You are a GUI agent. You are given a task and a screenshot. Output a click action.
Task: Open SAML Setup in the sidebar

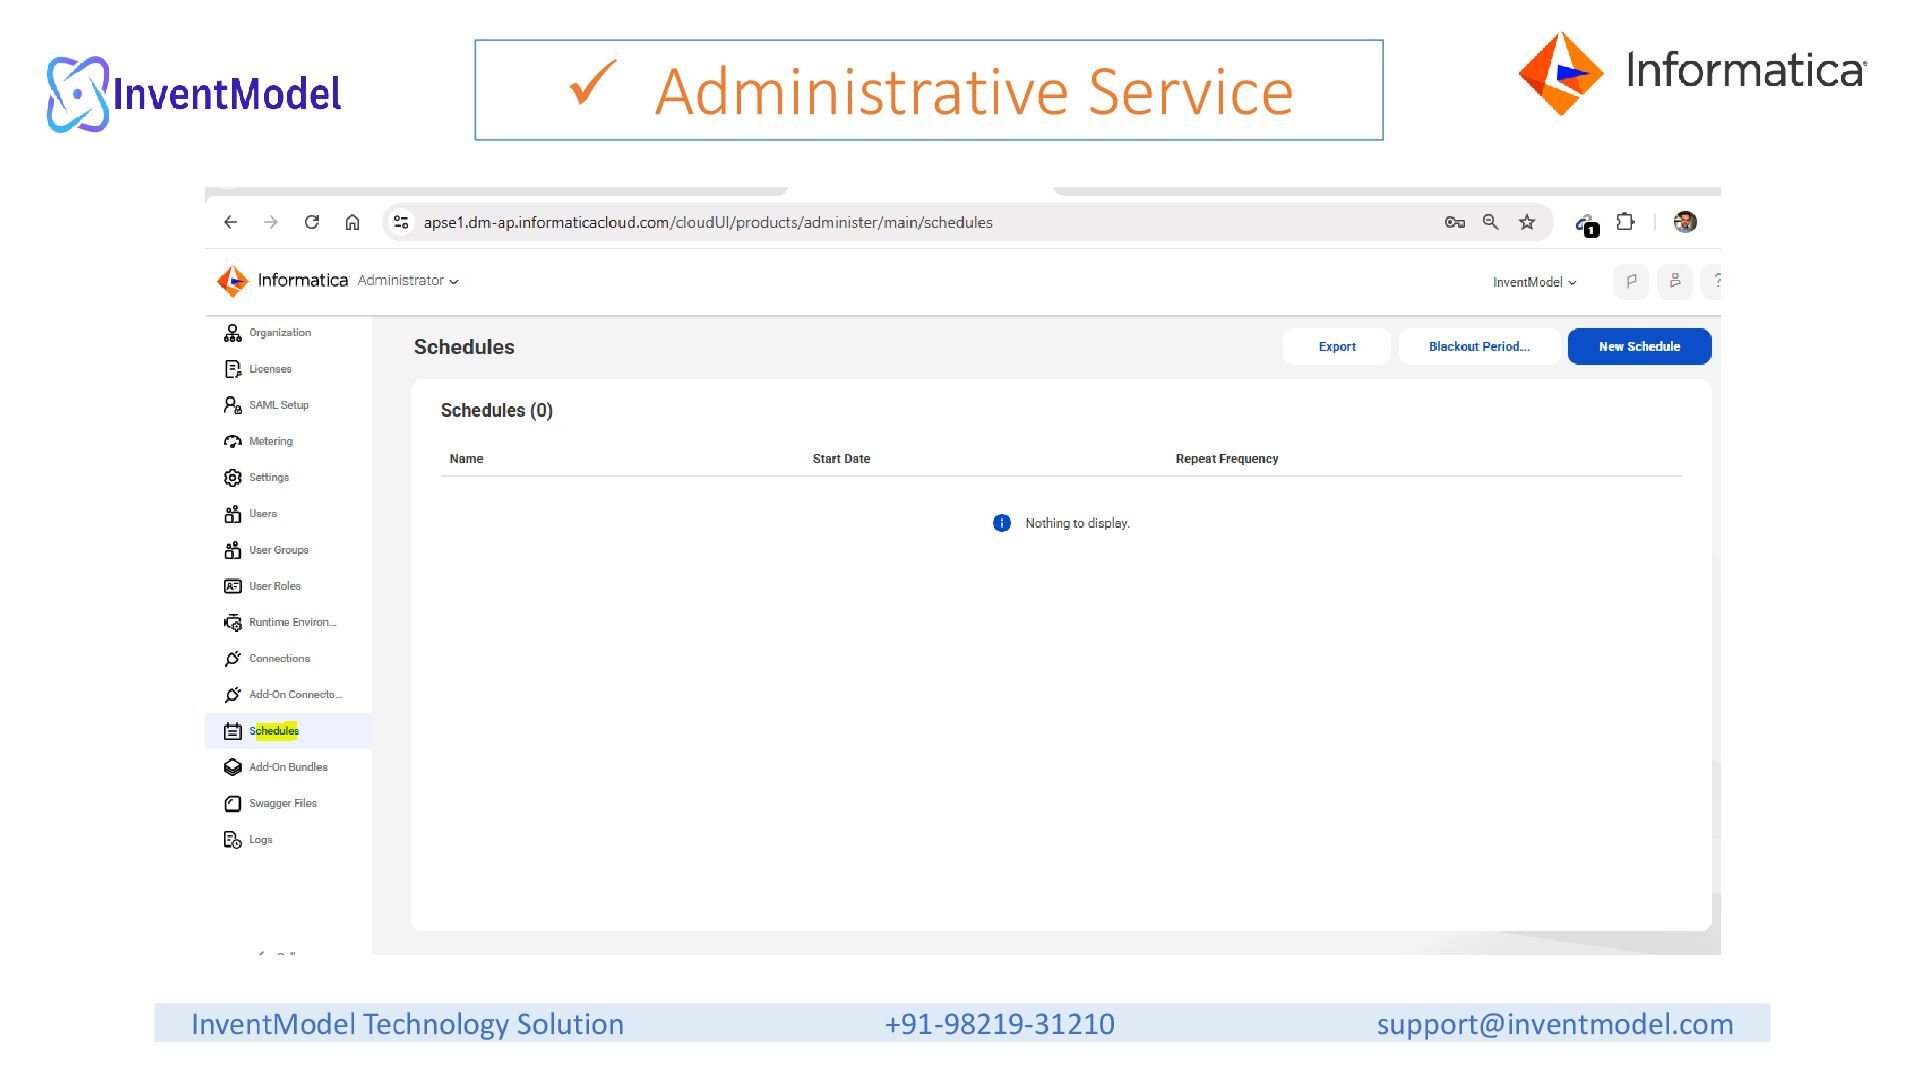pyautogui.click(x=279, y=405)
